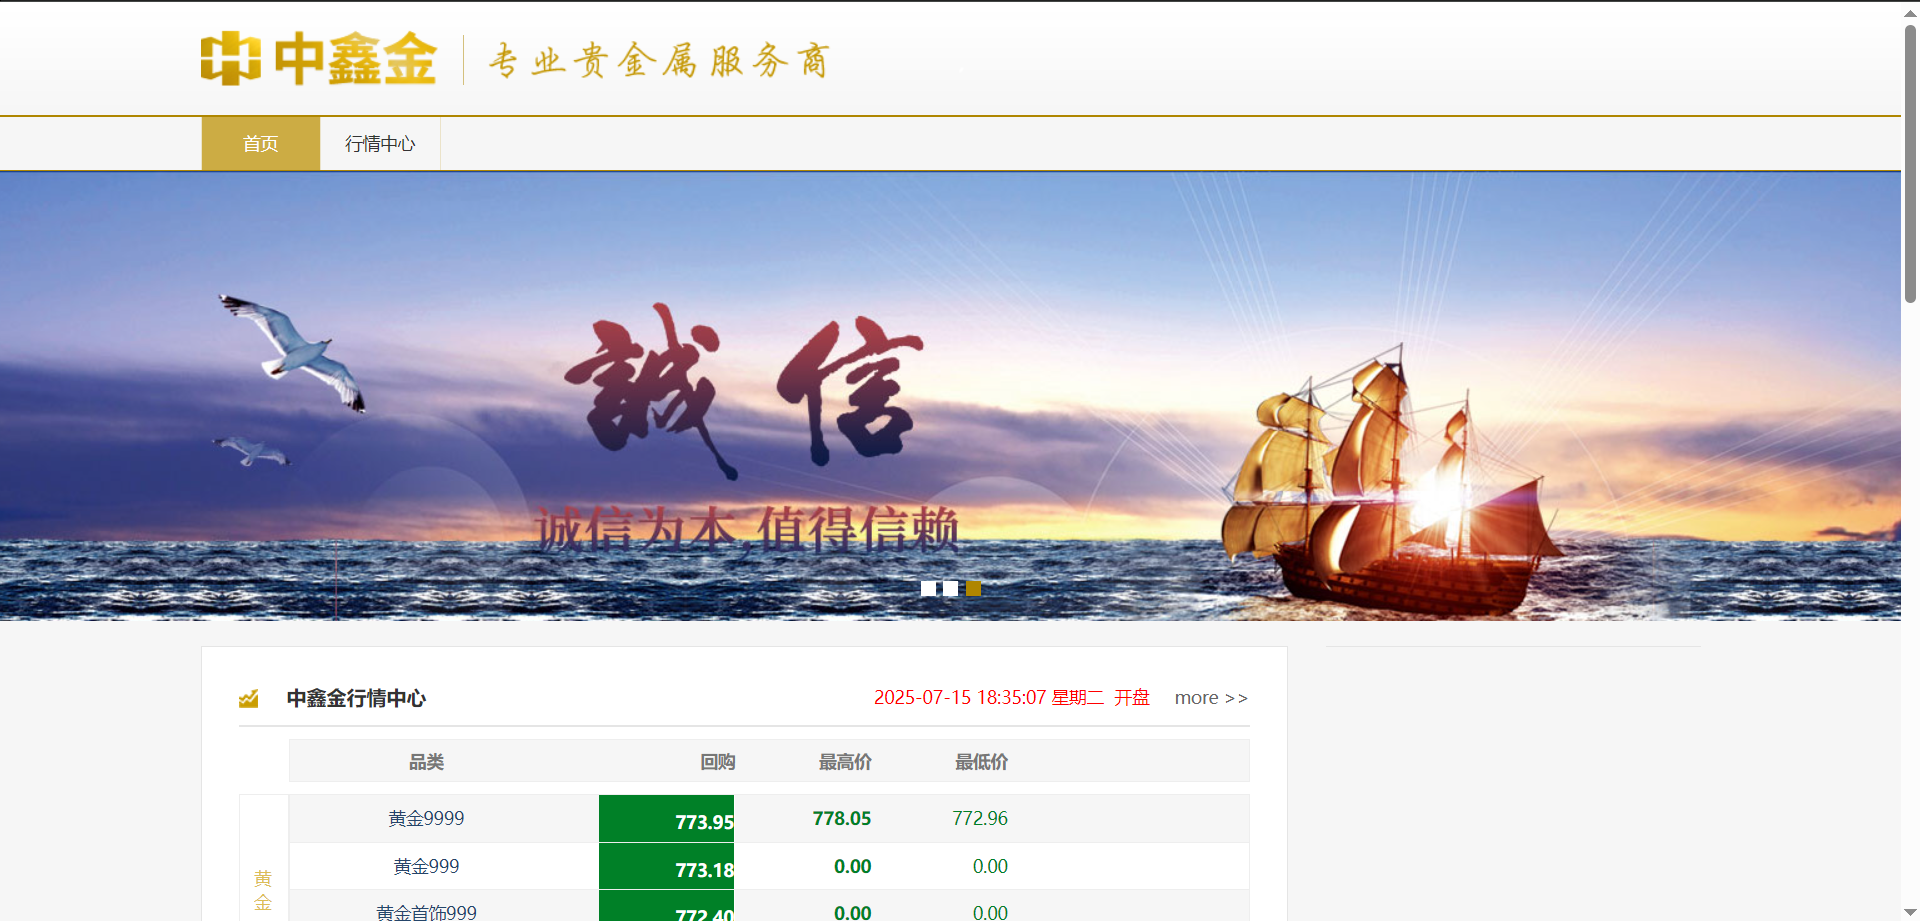
Task: Click the scrollbar up arrow
Action: coord(1910,11)
